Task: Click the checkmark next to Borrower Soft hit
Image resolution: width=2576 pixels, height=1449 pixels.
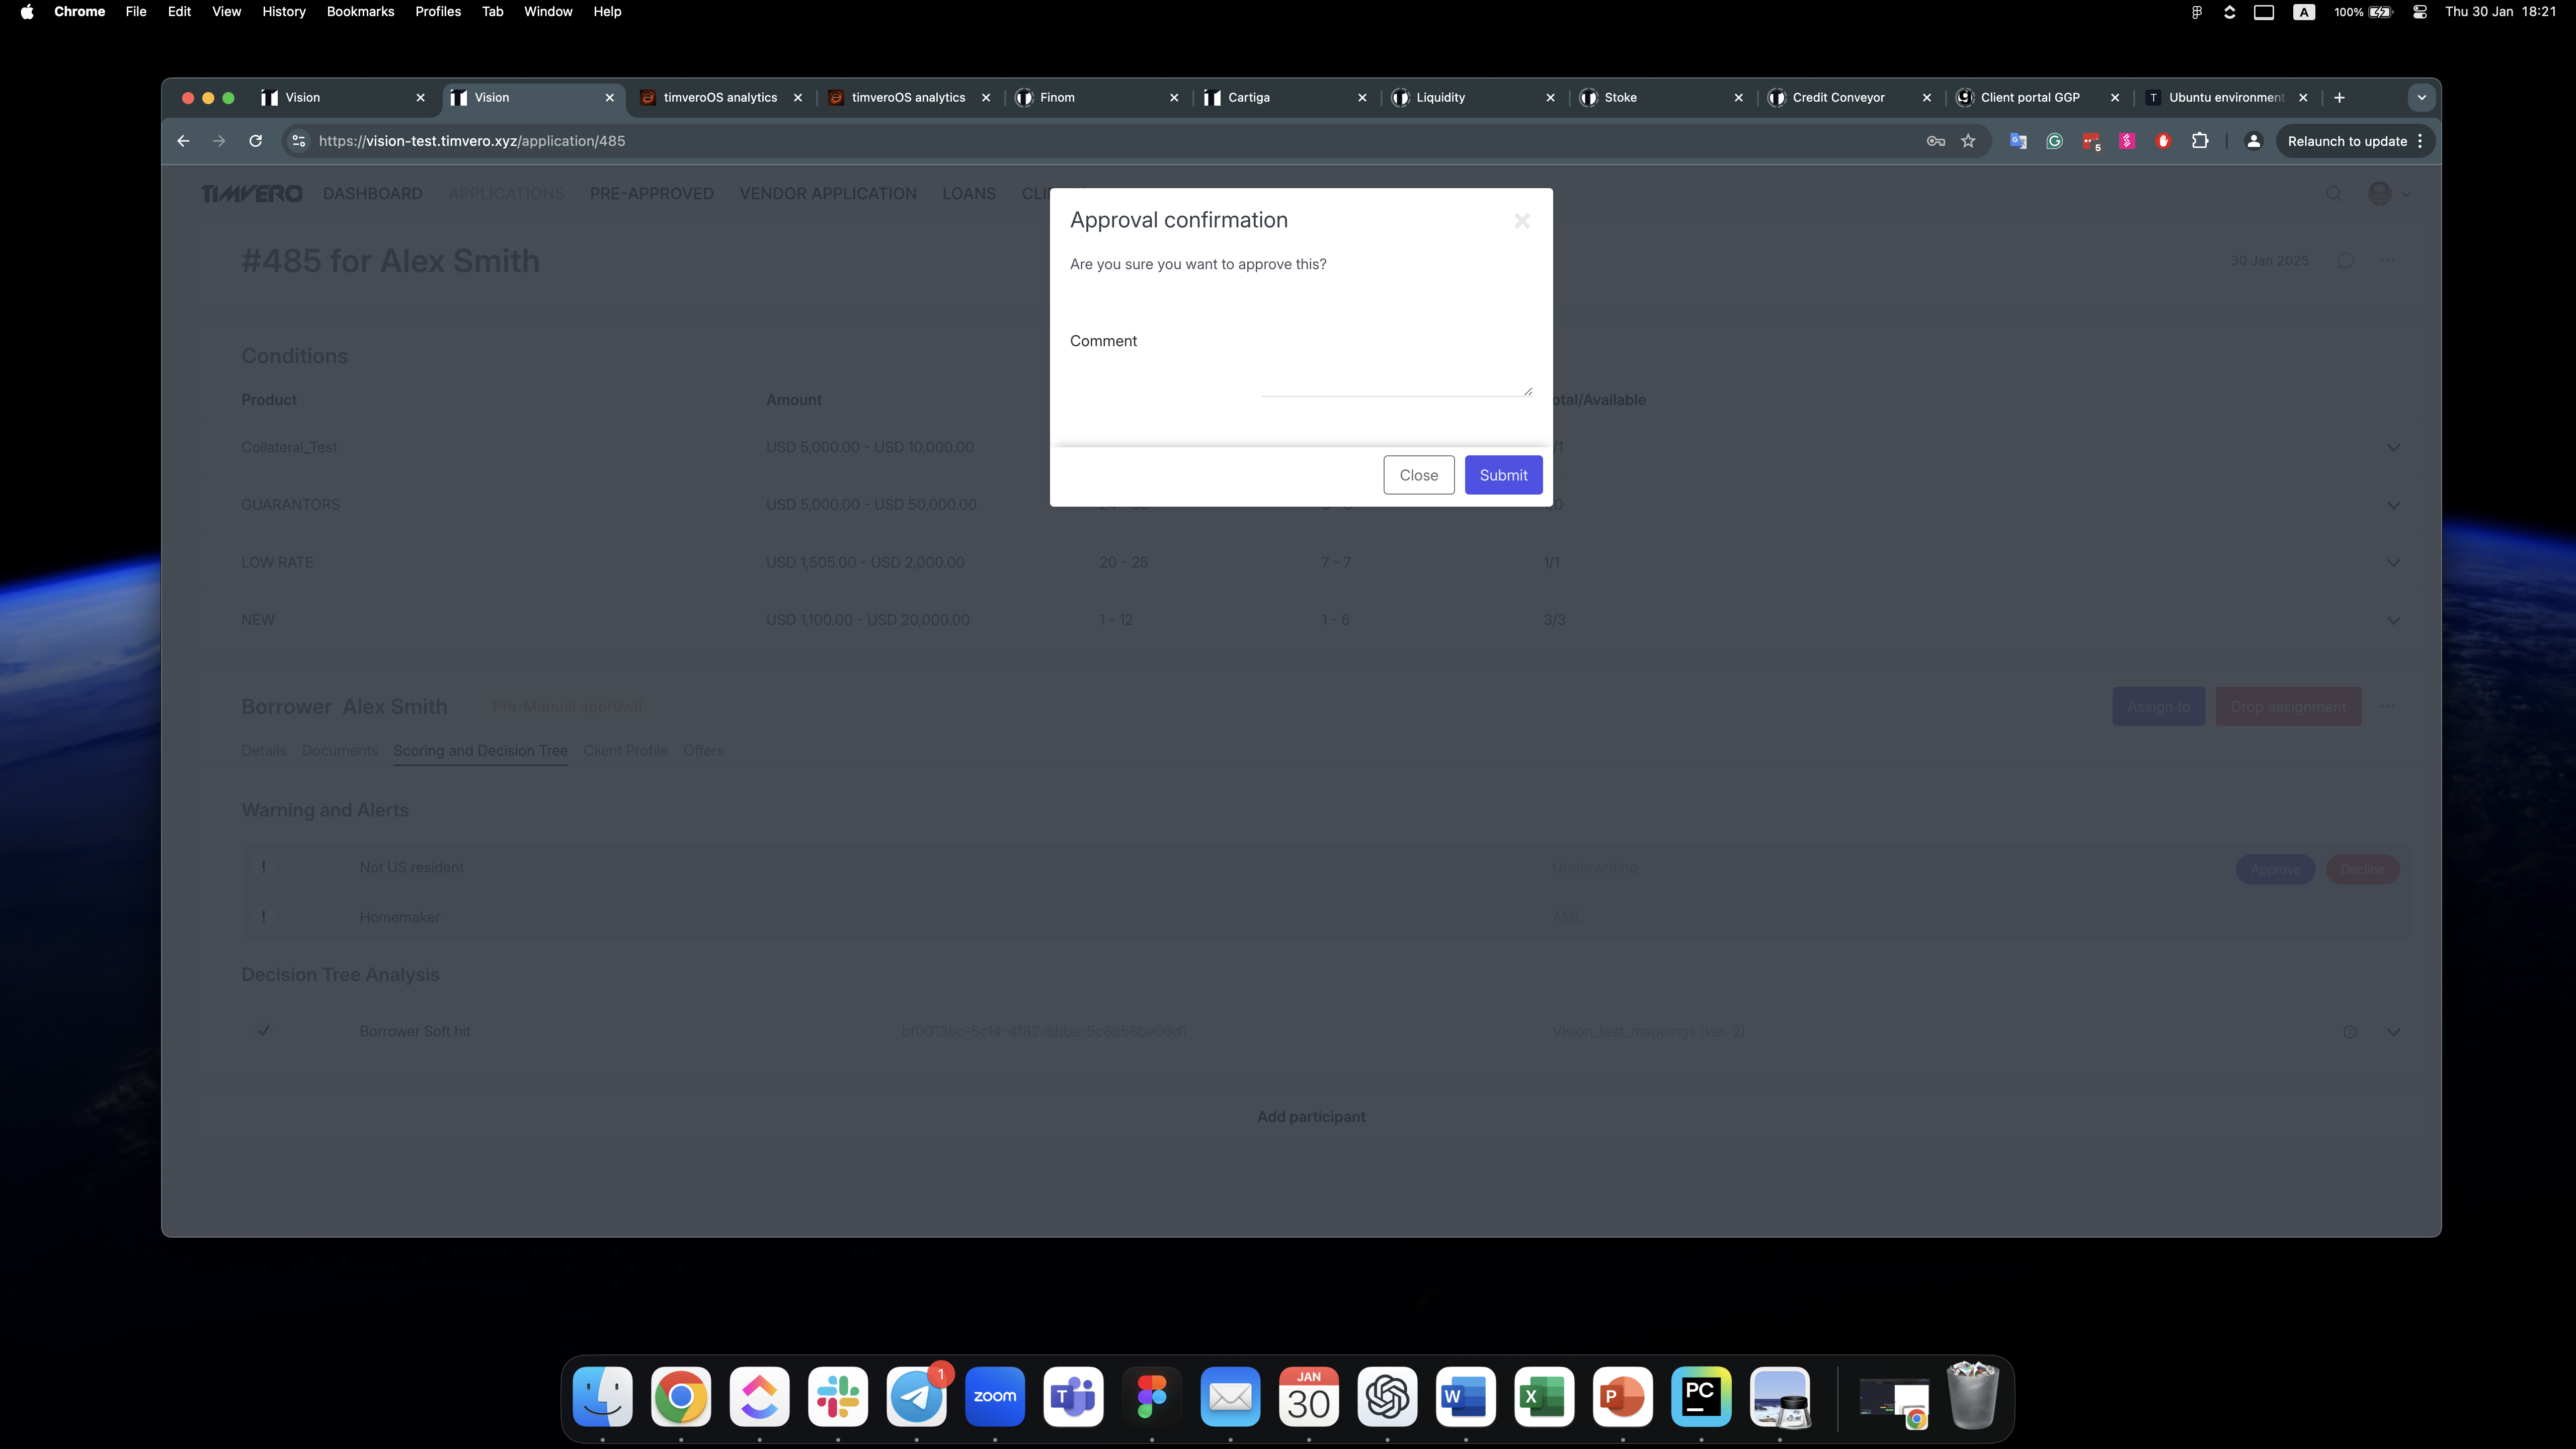Action: pos(264,1031)
